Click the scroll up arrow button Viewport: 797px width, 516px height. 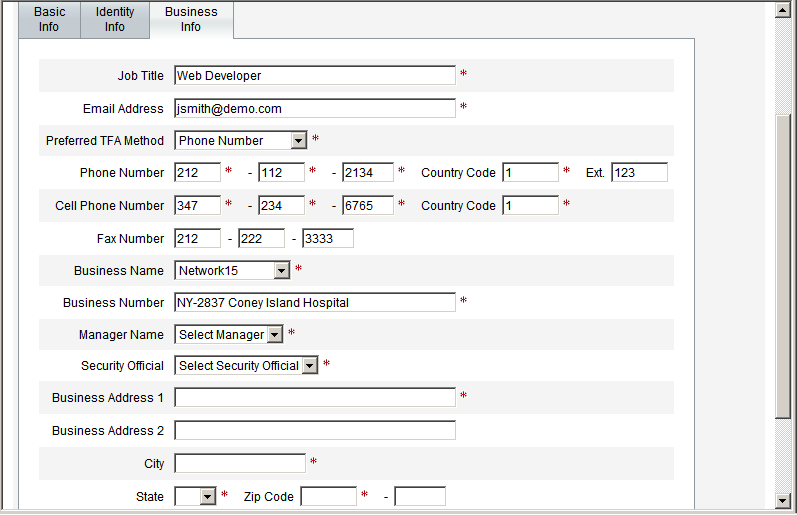(783, 11)
